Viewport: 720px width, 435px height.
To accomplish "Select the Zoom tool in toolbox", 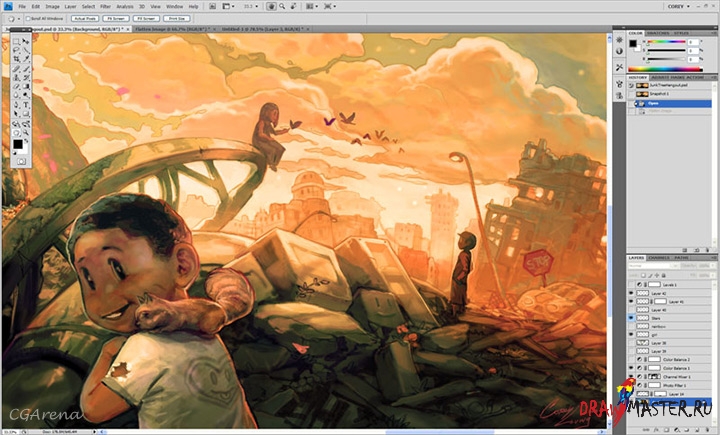I will click(26, 133).
